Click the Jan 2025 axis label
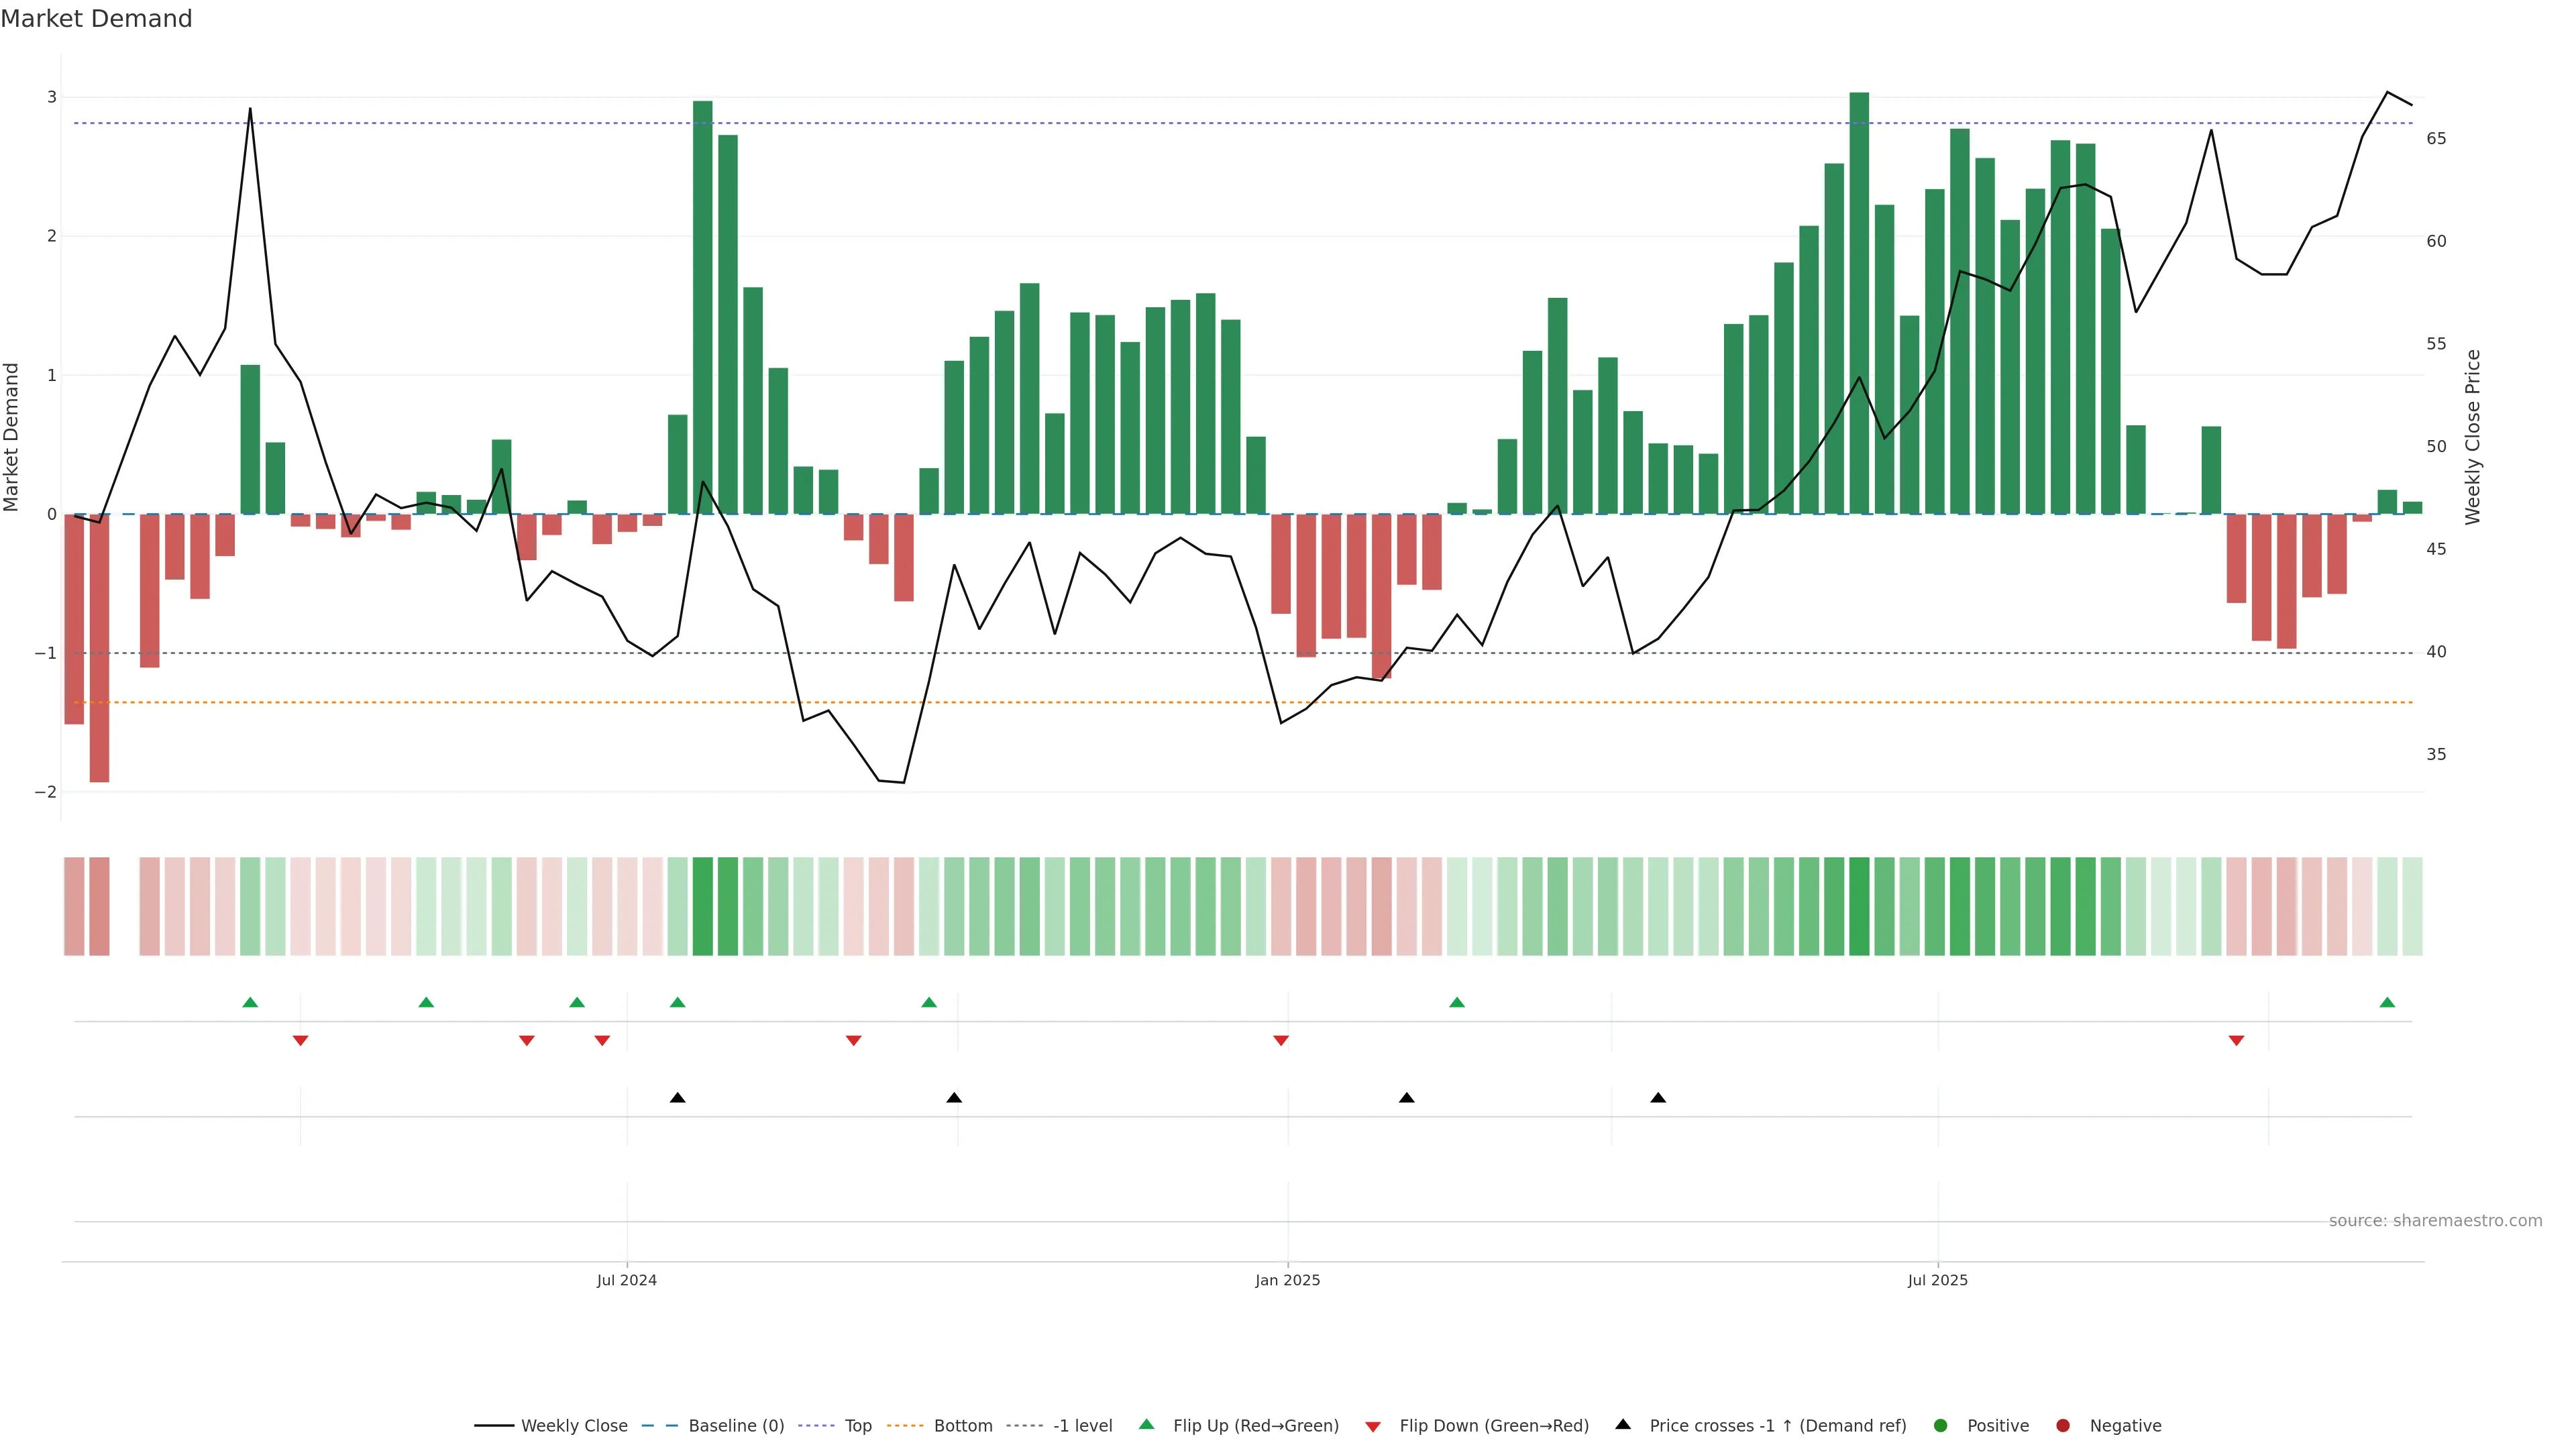Viewport: 2576px width, 1449px height. 1288,1281
